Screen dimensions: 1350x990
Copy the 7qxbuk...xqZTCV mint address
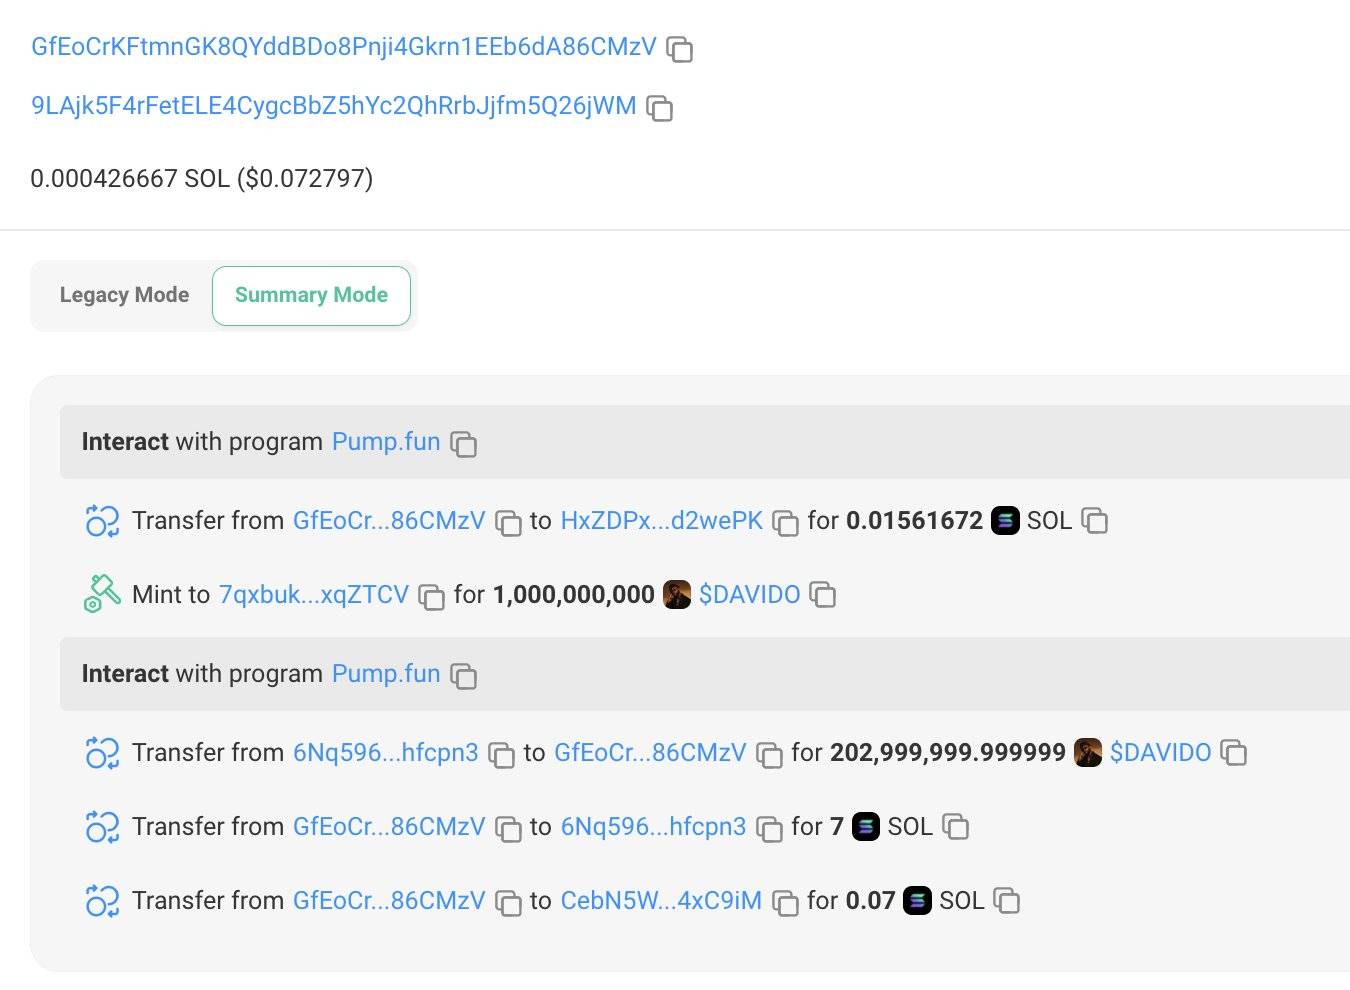(x=431, y=597)
